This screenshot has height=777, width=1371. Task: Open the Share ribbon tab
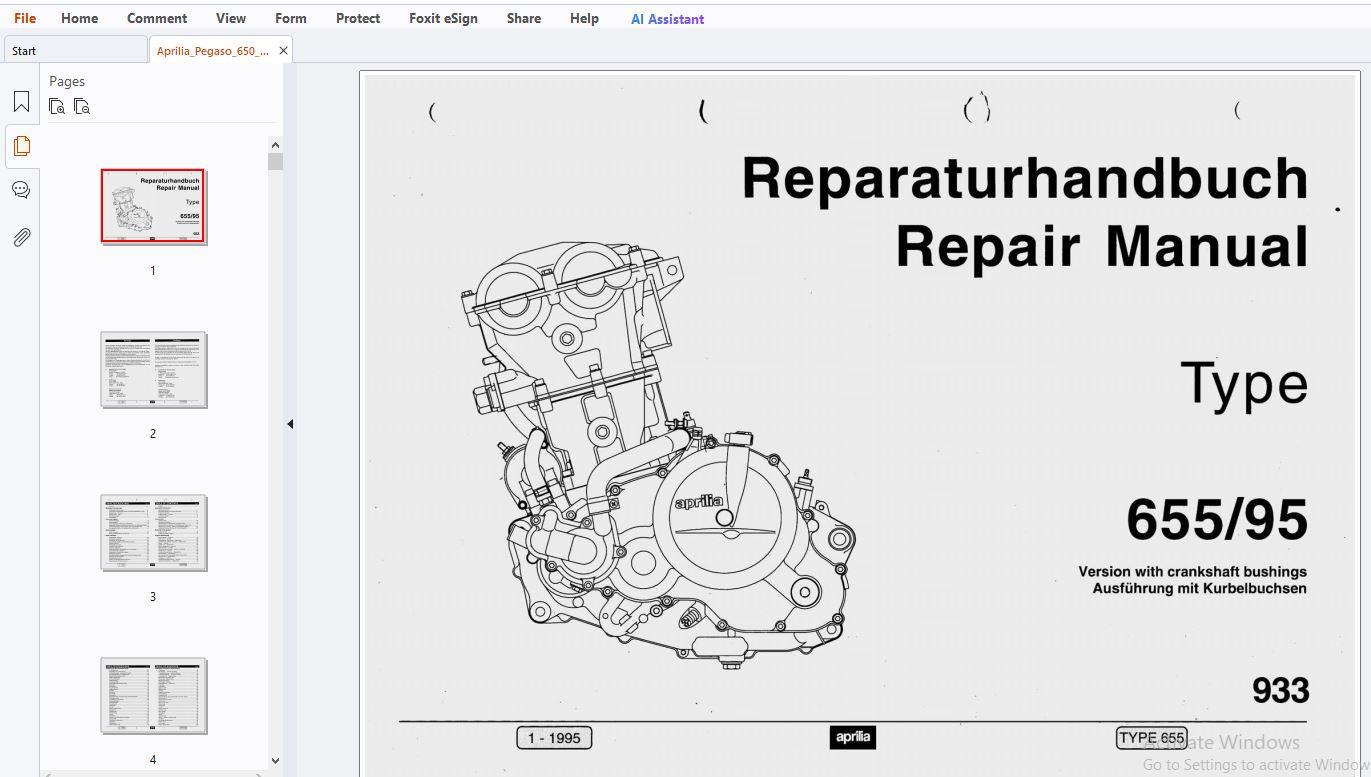pyautogui.click(x=524, y=18)
